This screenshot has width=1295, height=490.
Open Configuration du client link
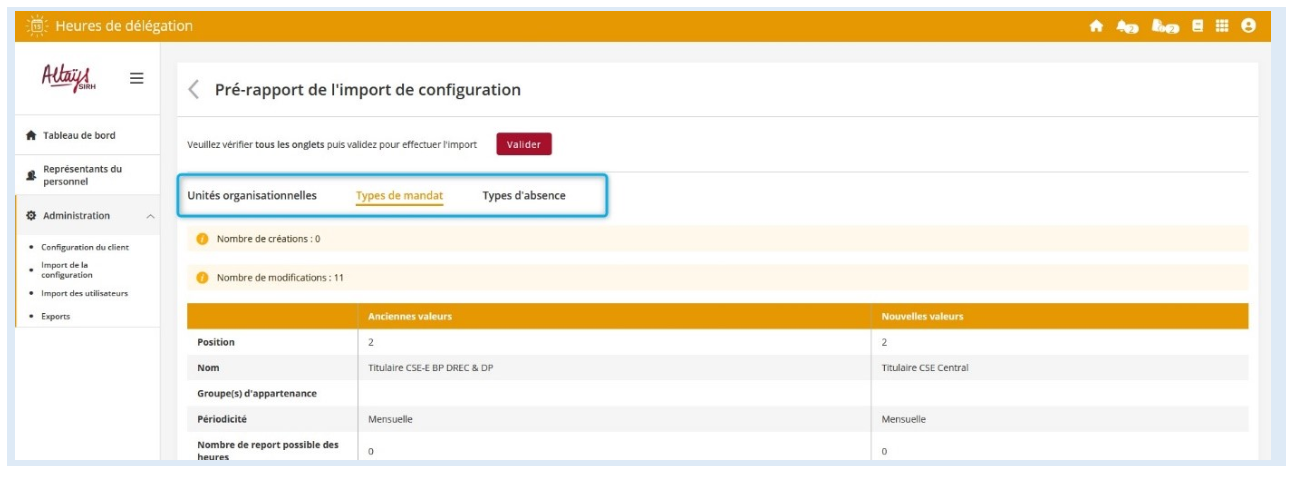[x=85, y=247]
